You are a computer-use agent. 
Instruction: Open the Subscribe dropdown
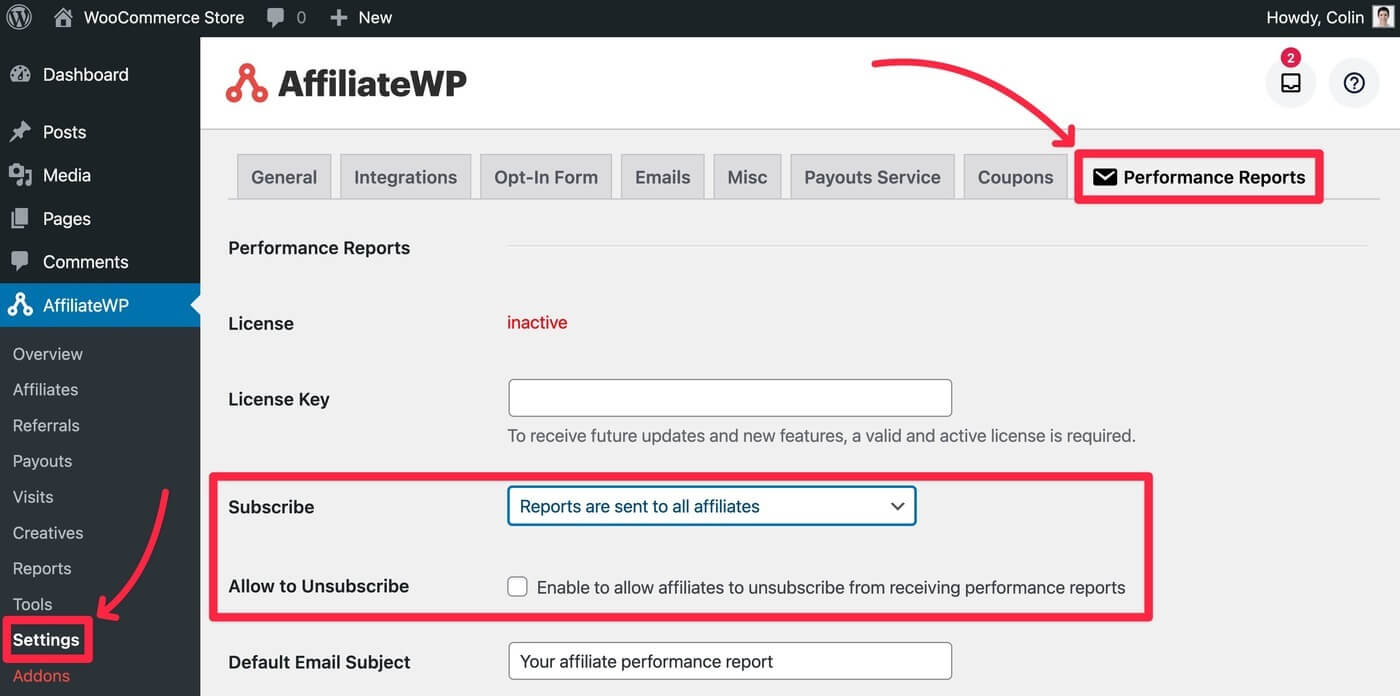click(712, 506)
